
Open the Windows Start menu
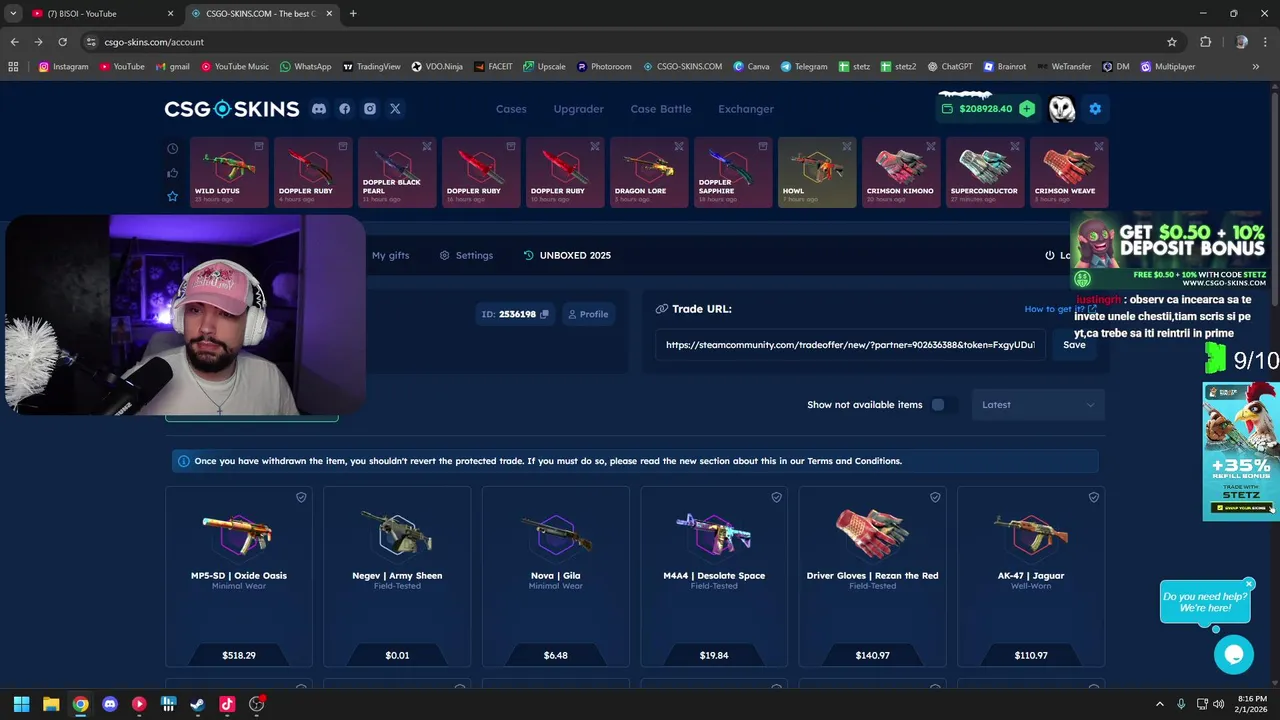21,704
